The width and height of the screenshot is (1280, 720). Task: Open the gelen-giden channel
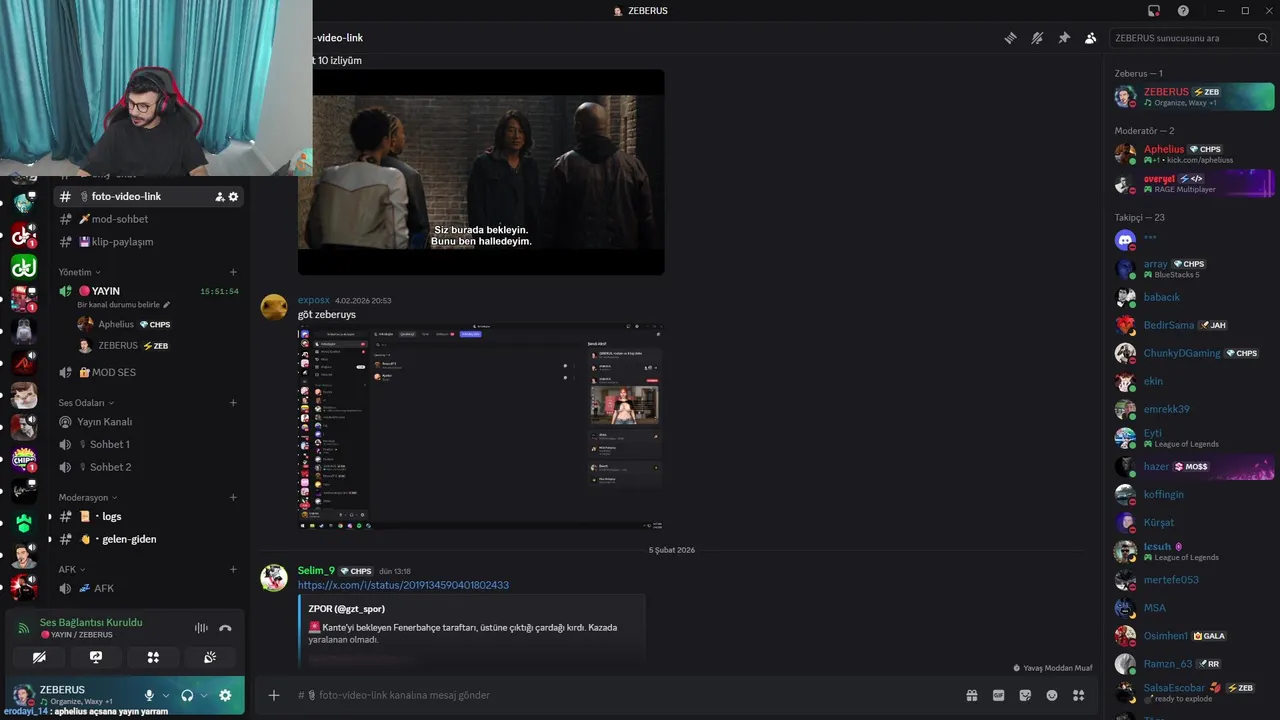(148, 539)
